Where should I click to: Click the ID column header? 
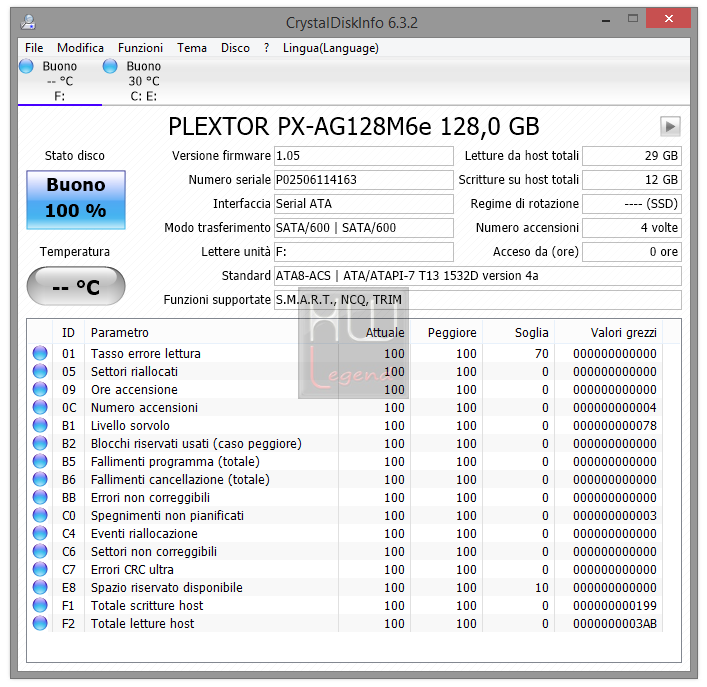point(69,333)
